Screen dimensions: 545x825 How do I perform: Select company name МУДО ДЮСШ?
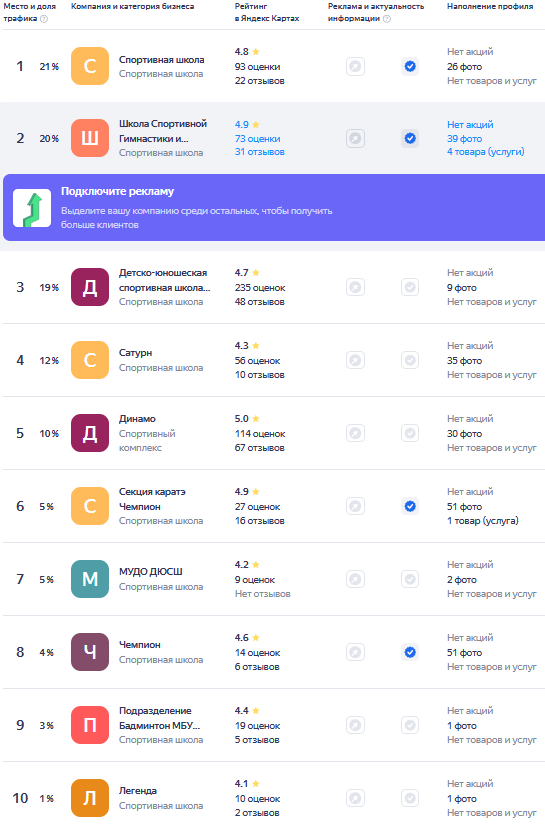click(150, 572)
